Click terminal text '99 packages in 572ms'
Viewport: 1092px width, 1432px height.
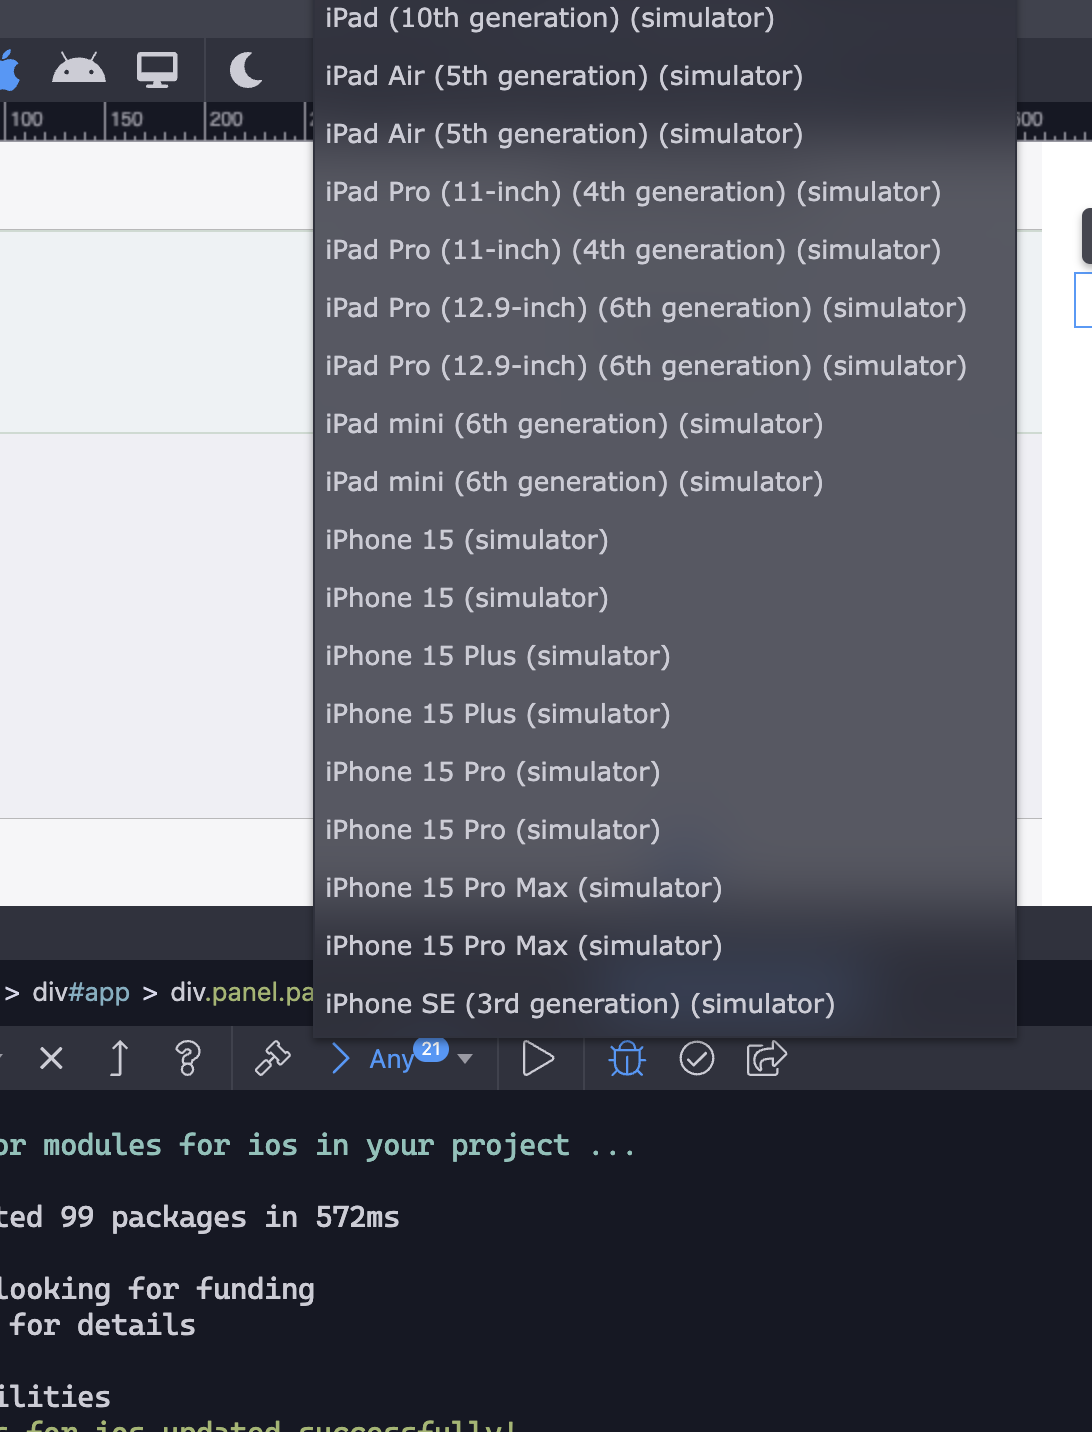point(229,1217)
